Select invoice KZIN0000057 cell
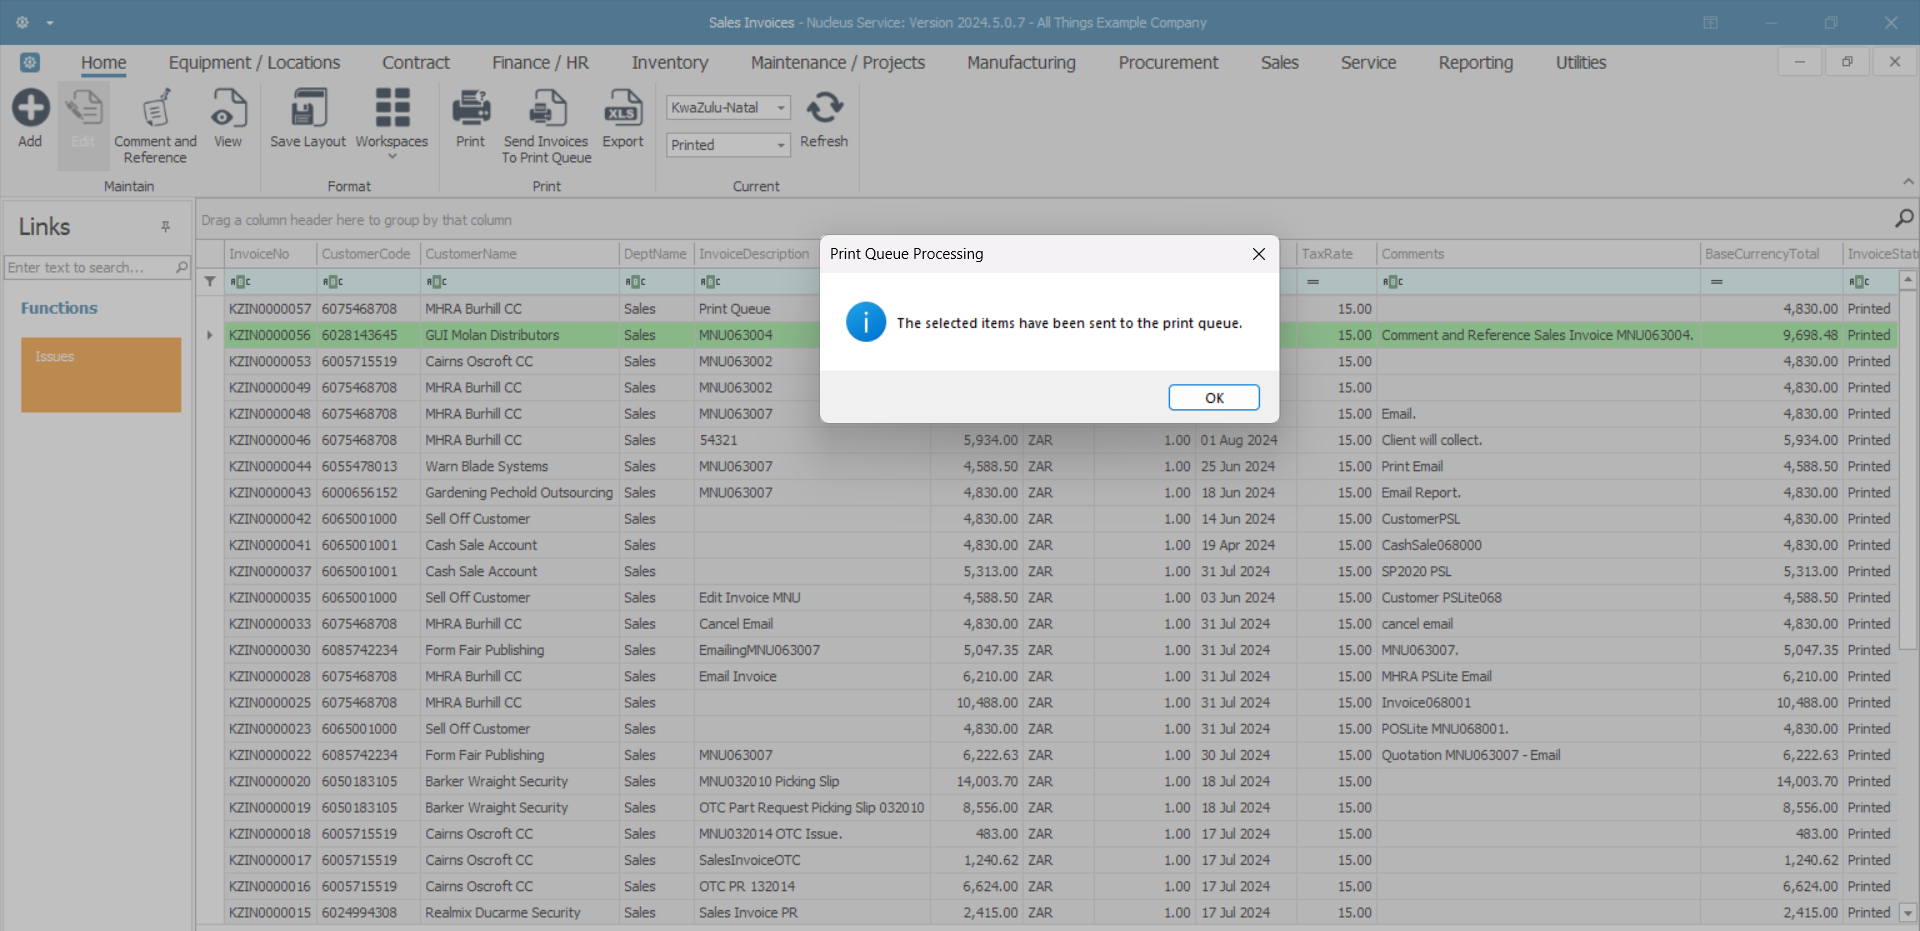1920x931 pixels. tap(270, 309)
